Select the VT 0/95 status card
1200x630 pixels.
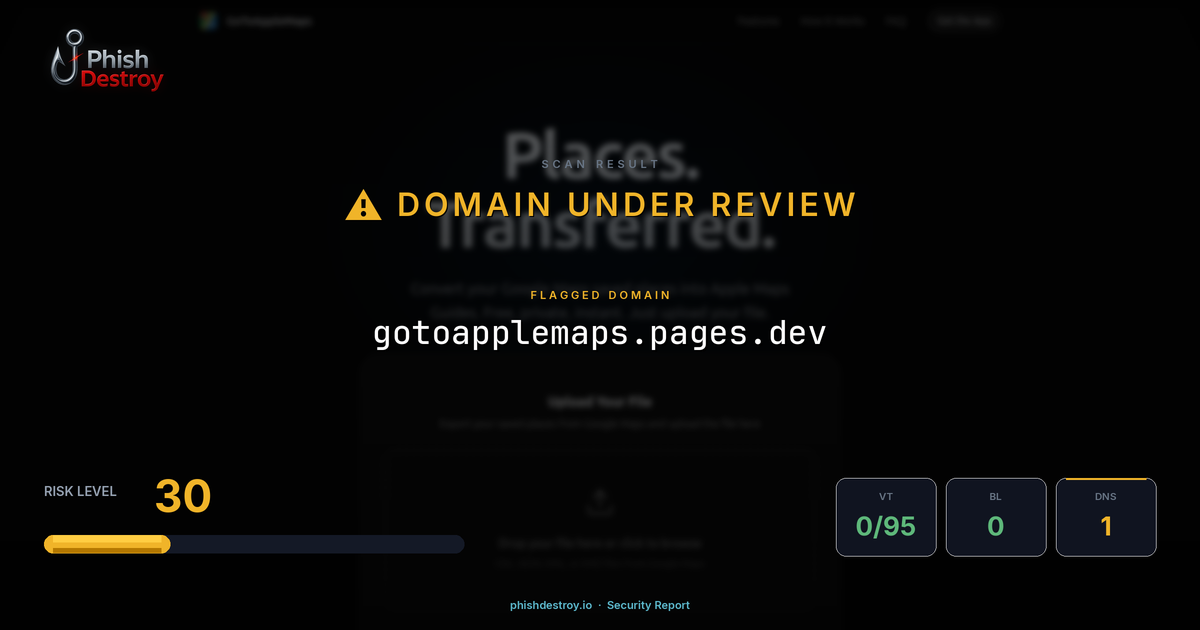(886, 517)
